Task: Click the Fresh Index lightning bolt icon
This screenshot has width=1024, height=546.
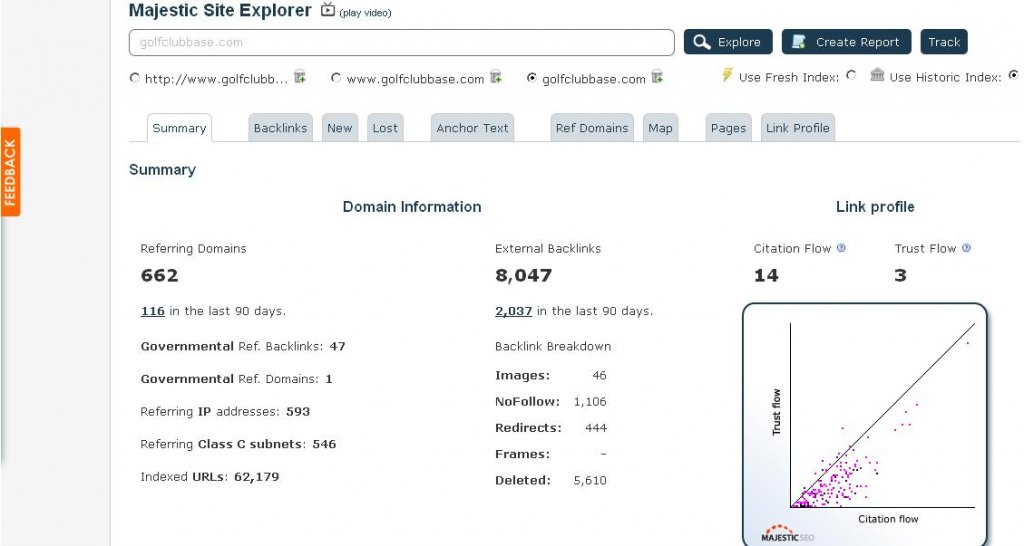Action: (727, 75)
